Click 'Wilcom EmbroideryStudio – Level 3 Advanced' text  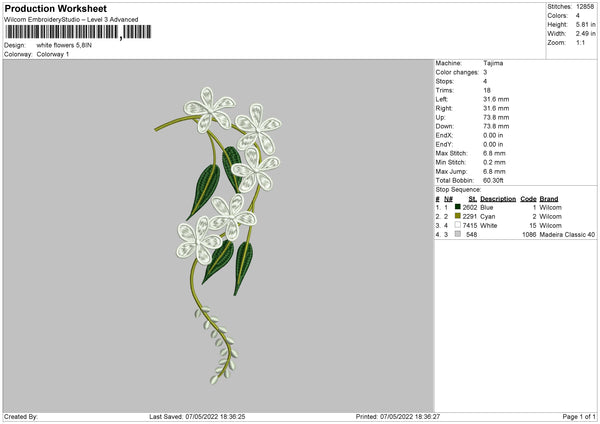tap(71, 20)
